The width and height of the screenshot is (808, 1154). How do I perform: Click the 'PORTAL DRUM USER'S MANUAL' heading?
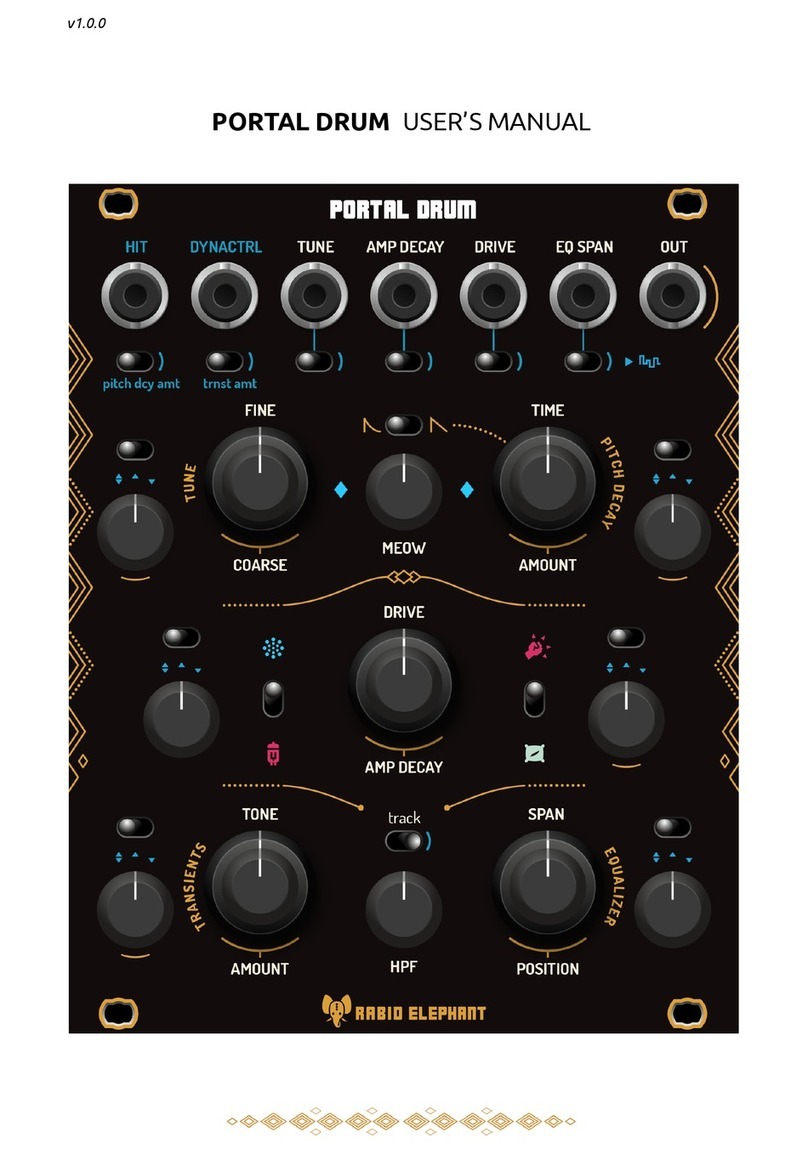(401, 121)
